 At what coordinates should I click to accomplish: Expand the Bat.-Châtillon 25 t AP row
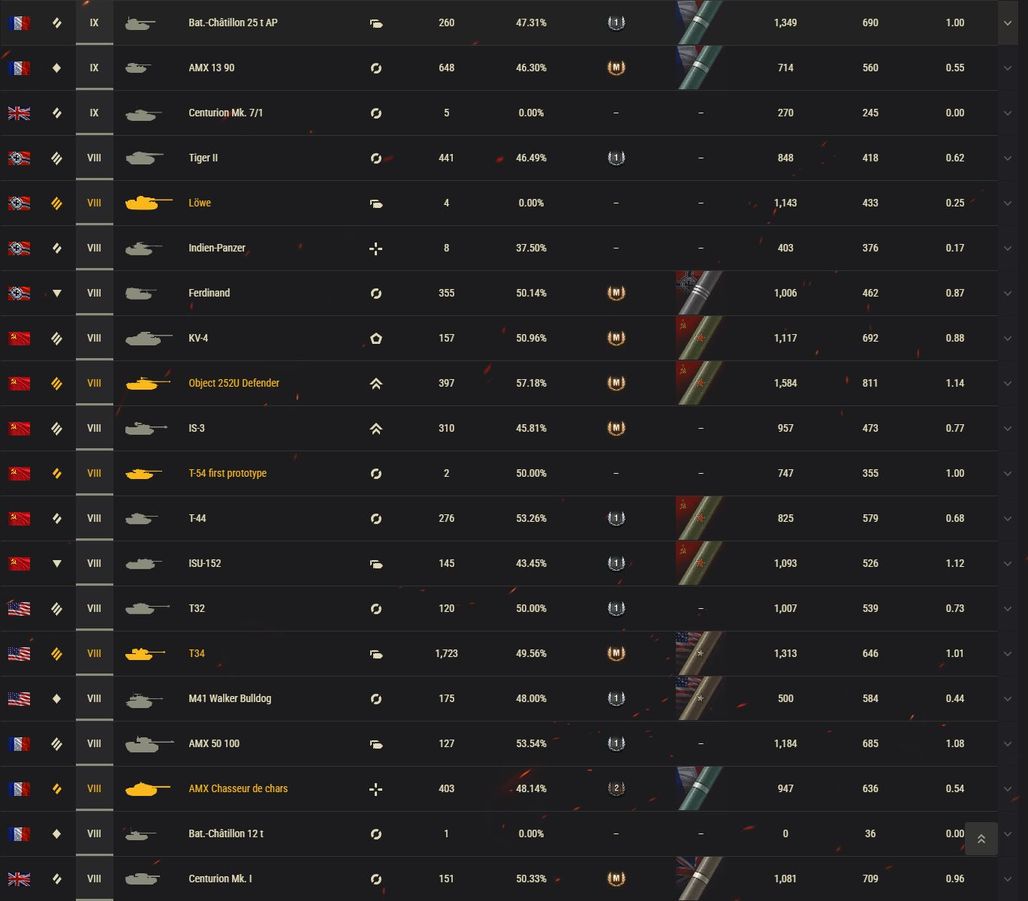point(1007,23)
